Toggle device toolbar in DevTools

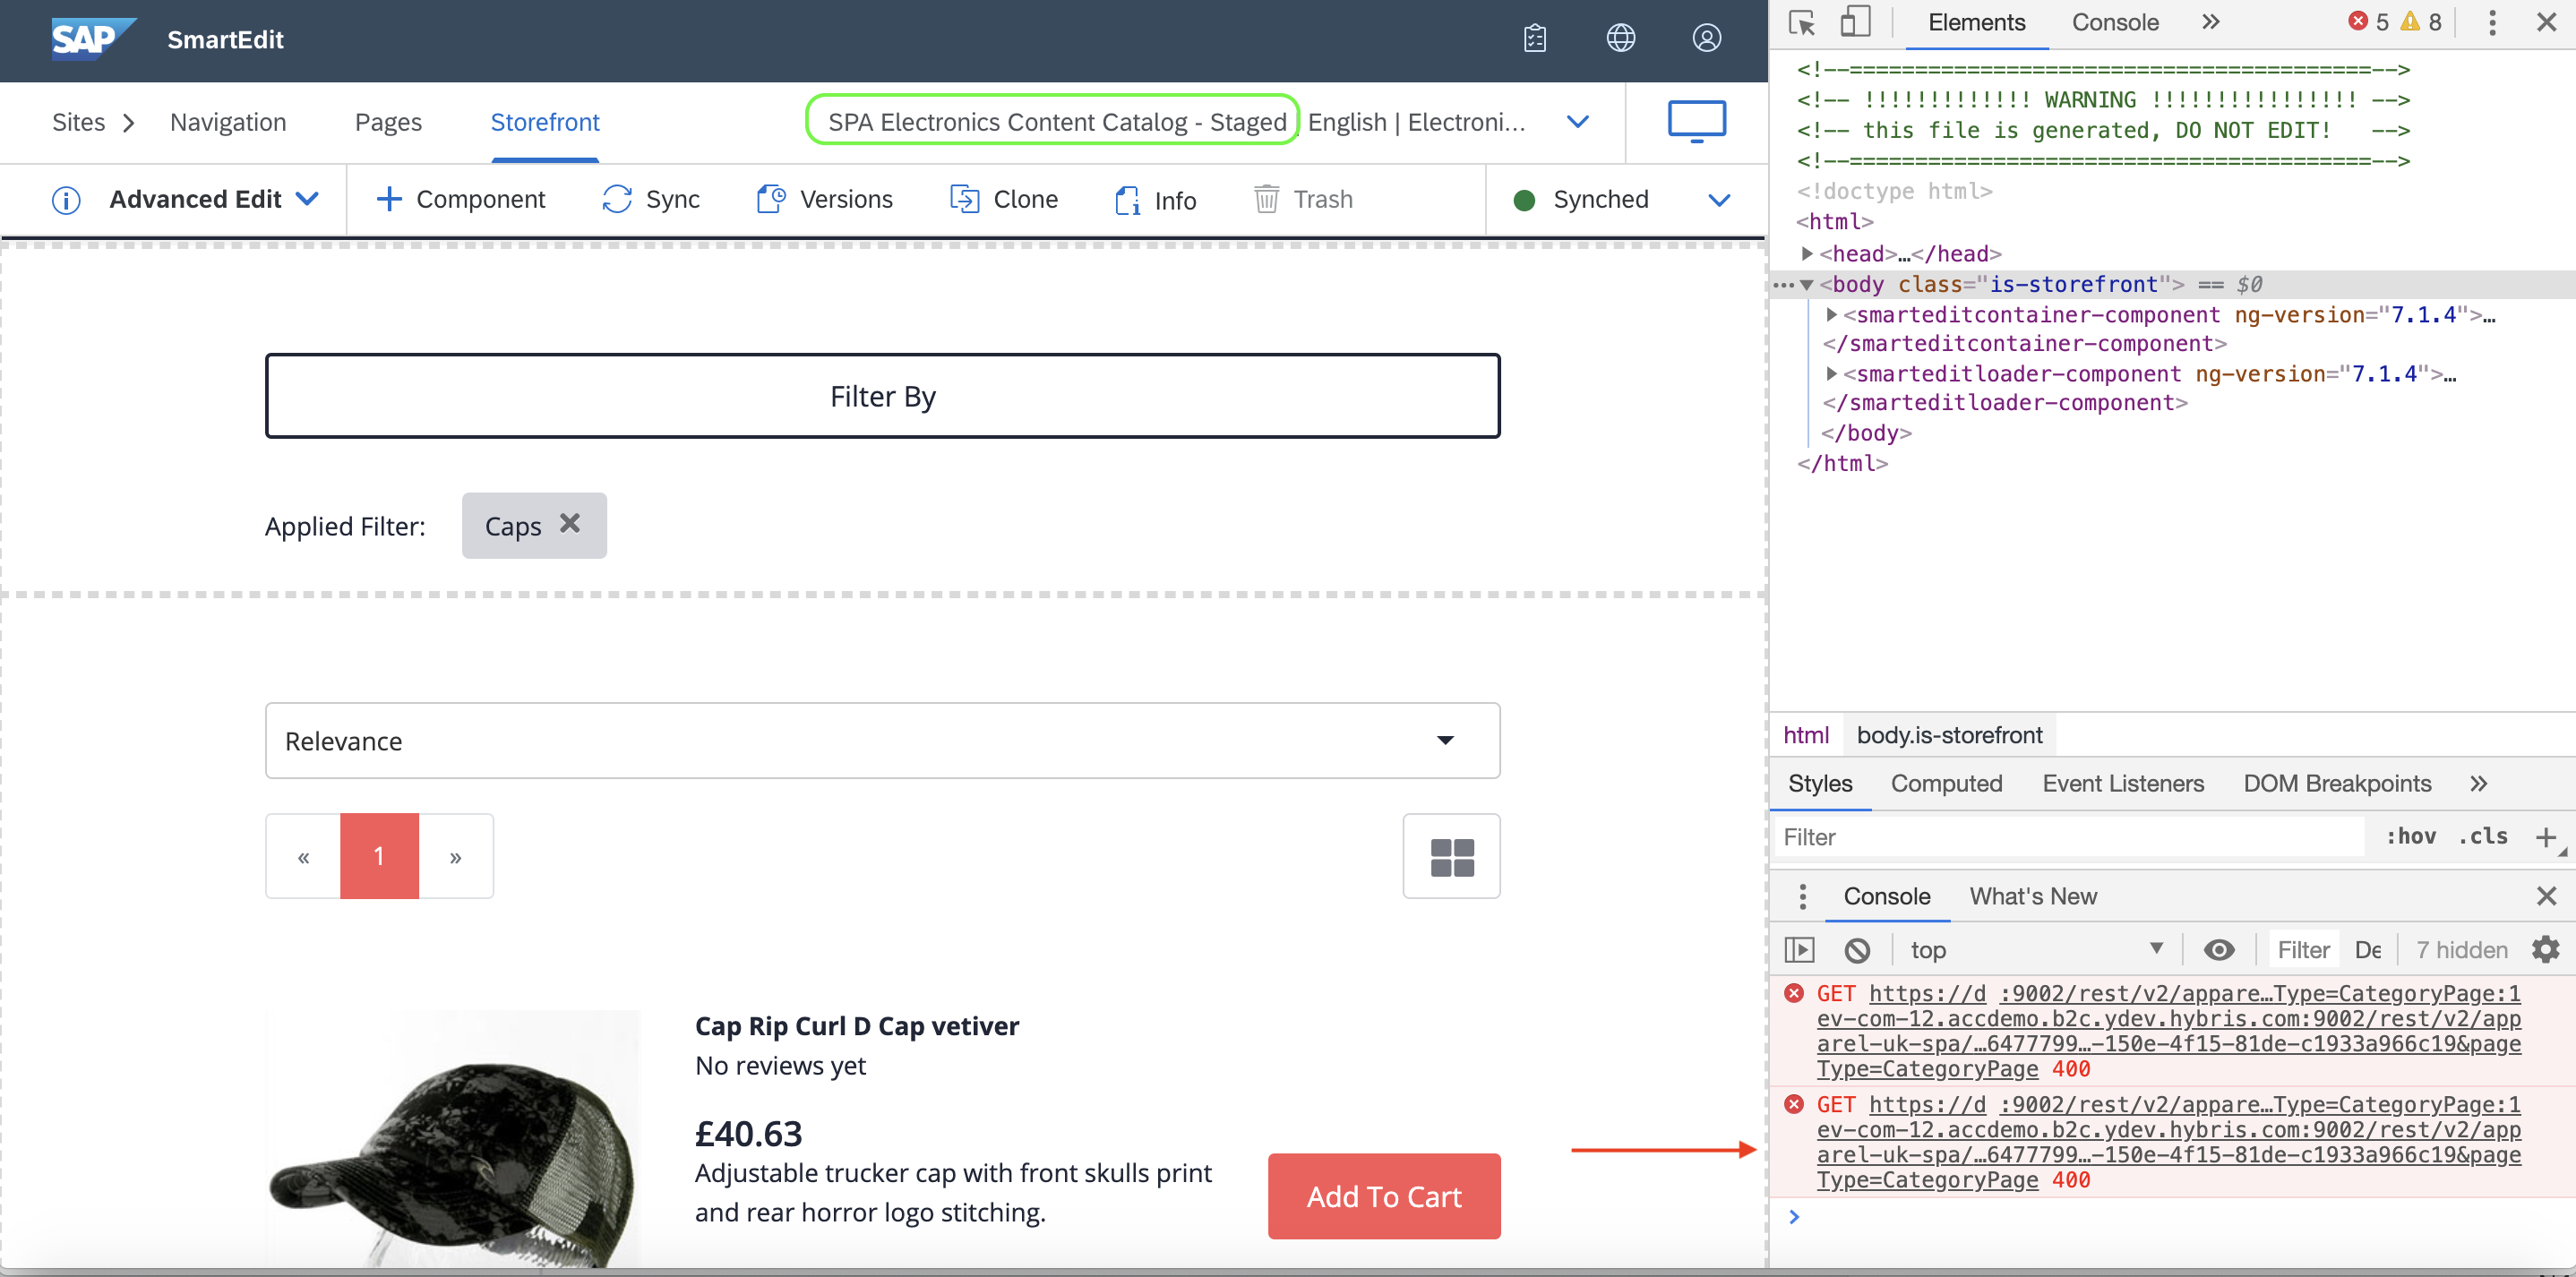(1855, 22)
